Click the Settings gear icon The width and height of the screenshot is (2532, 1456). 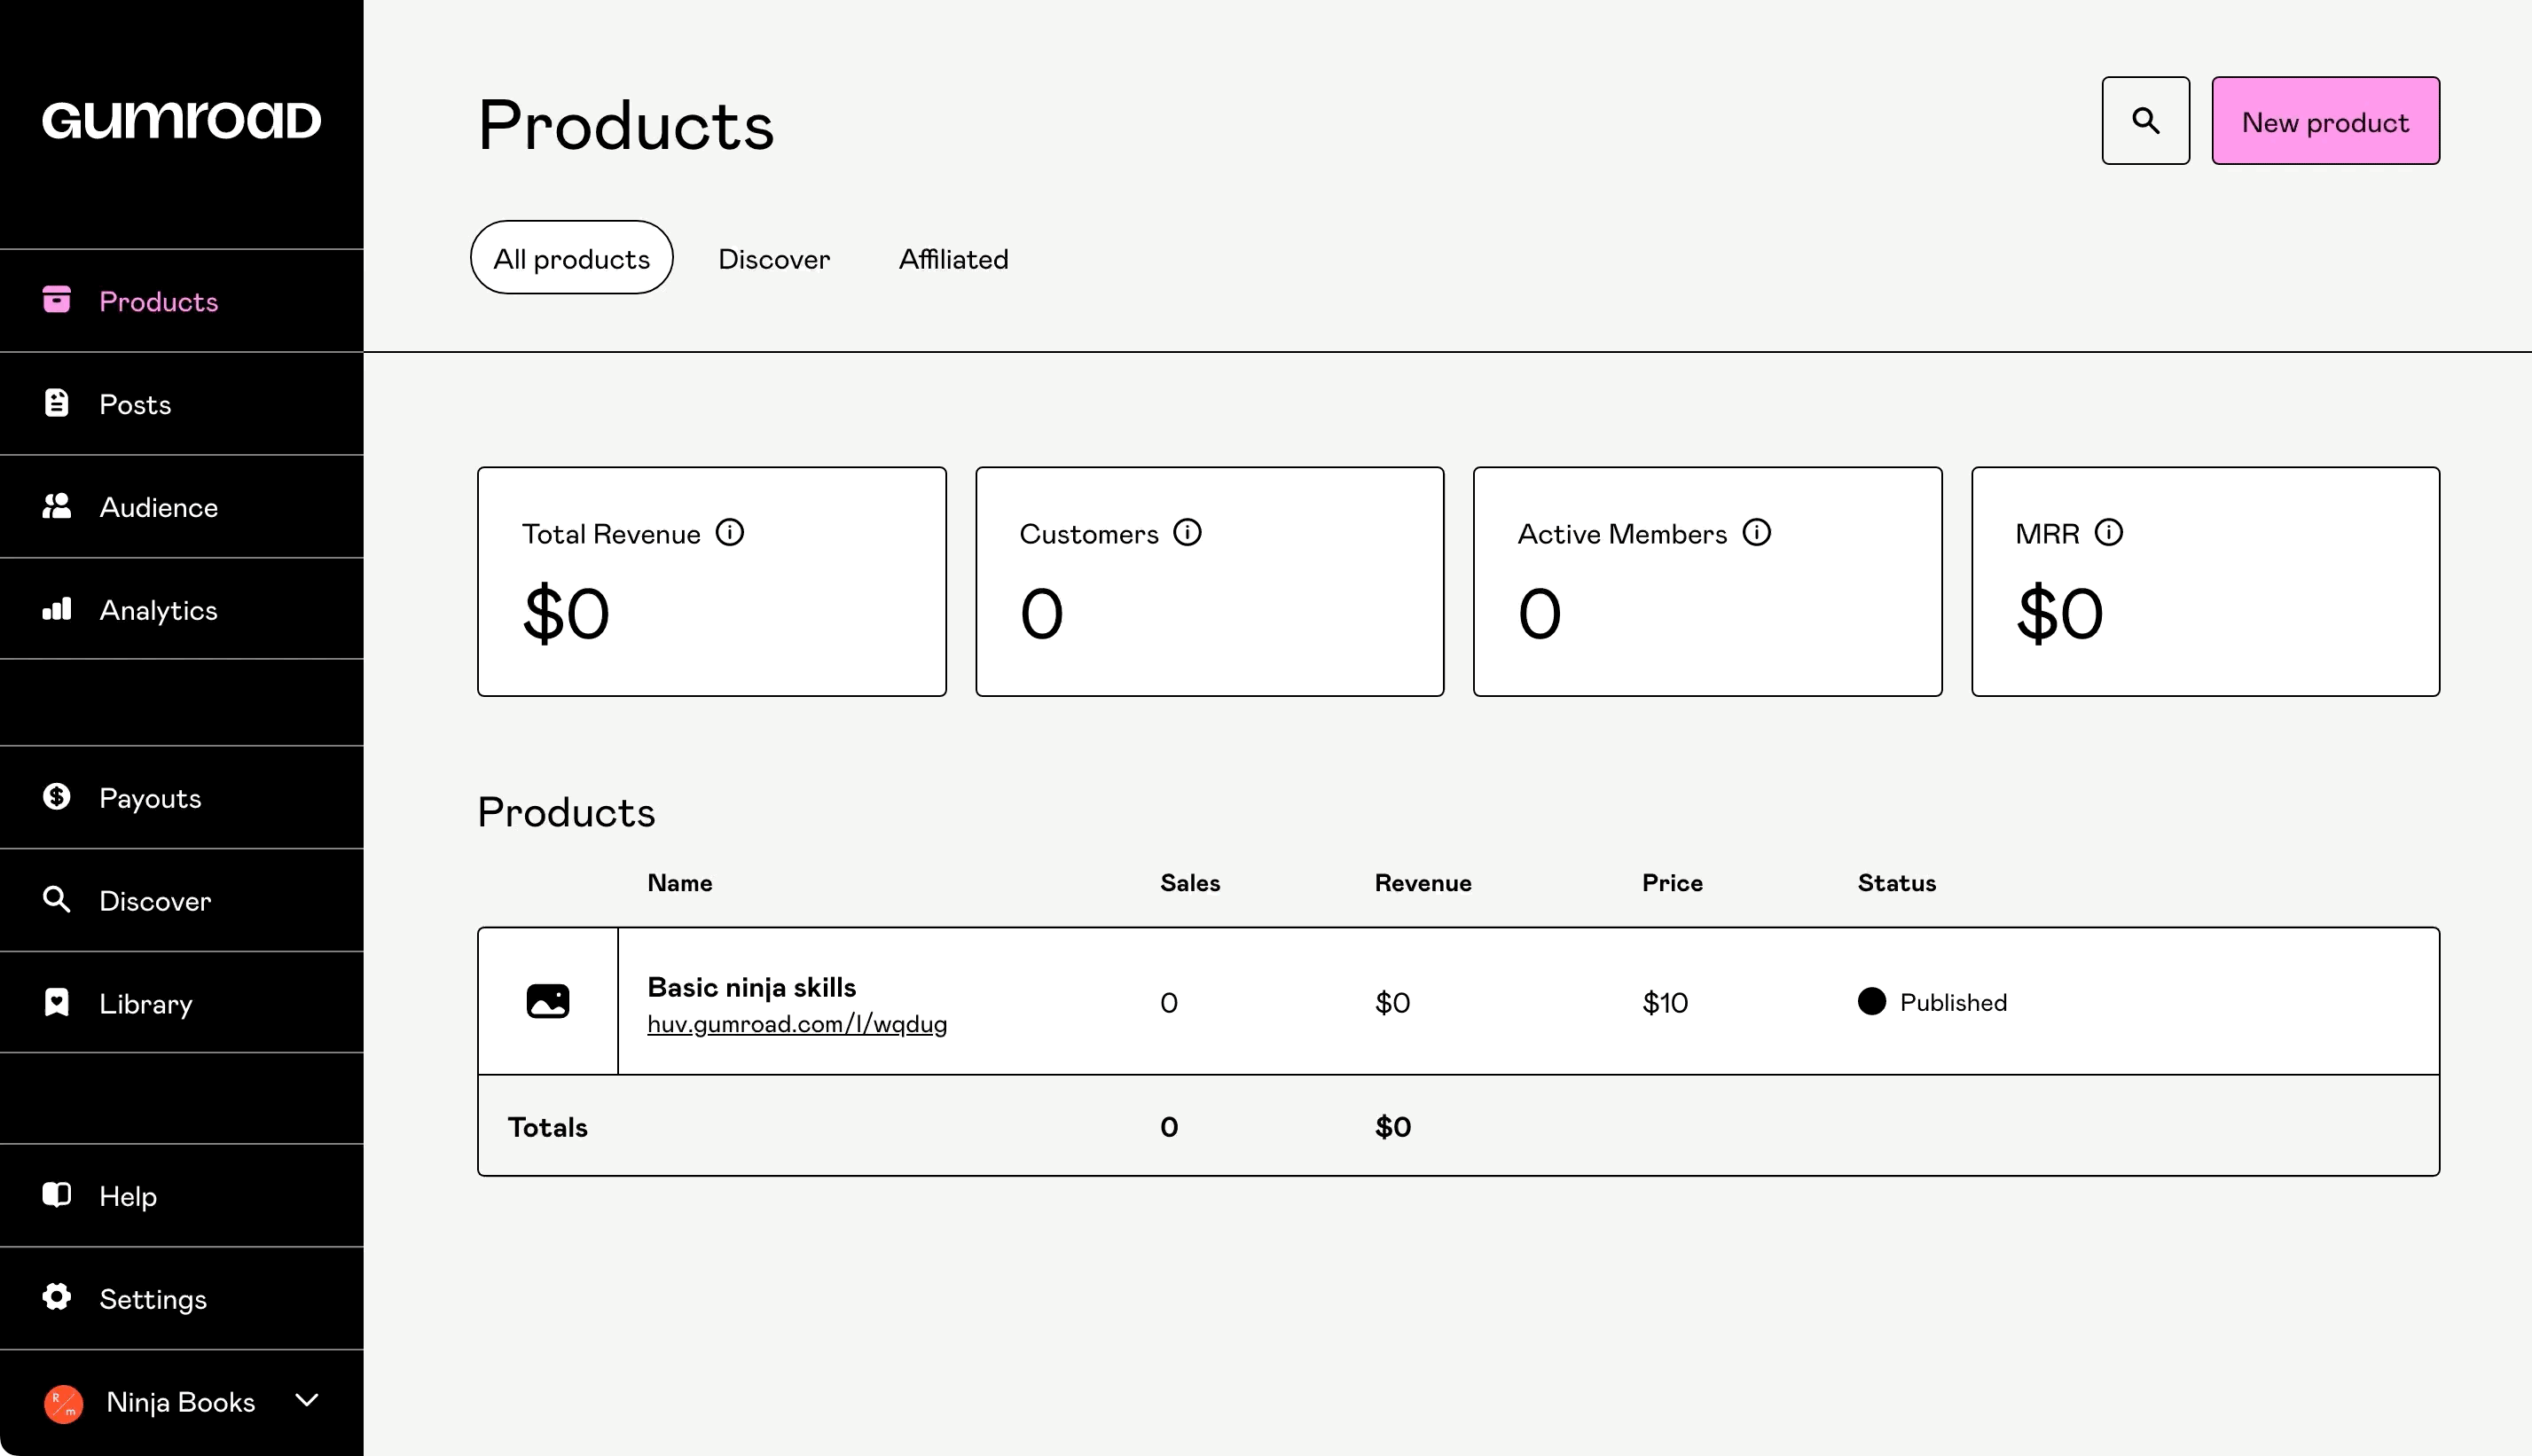tap(57, 1297)
